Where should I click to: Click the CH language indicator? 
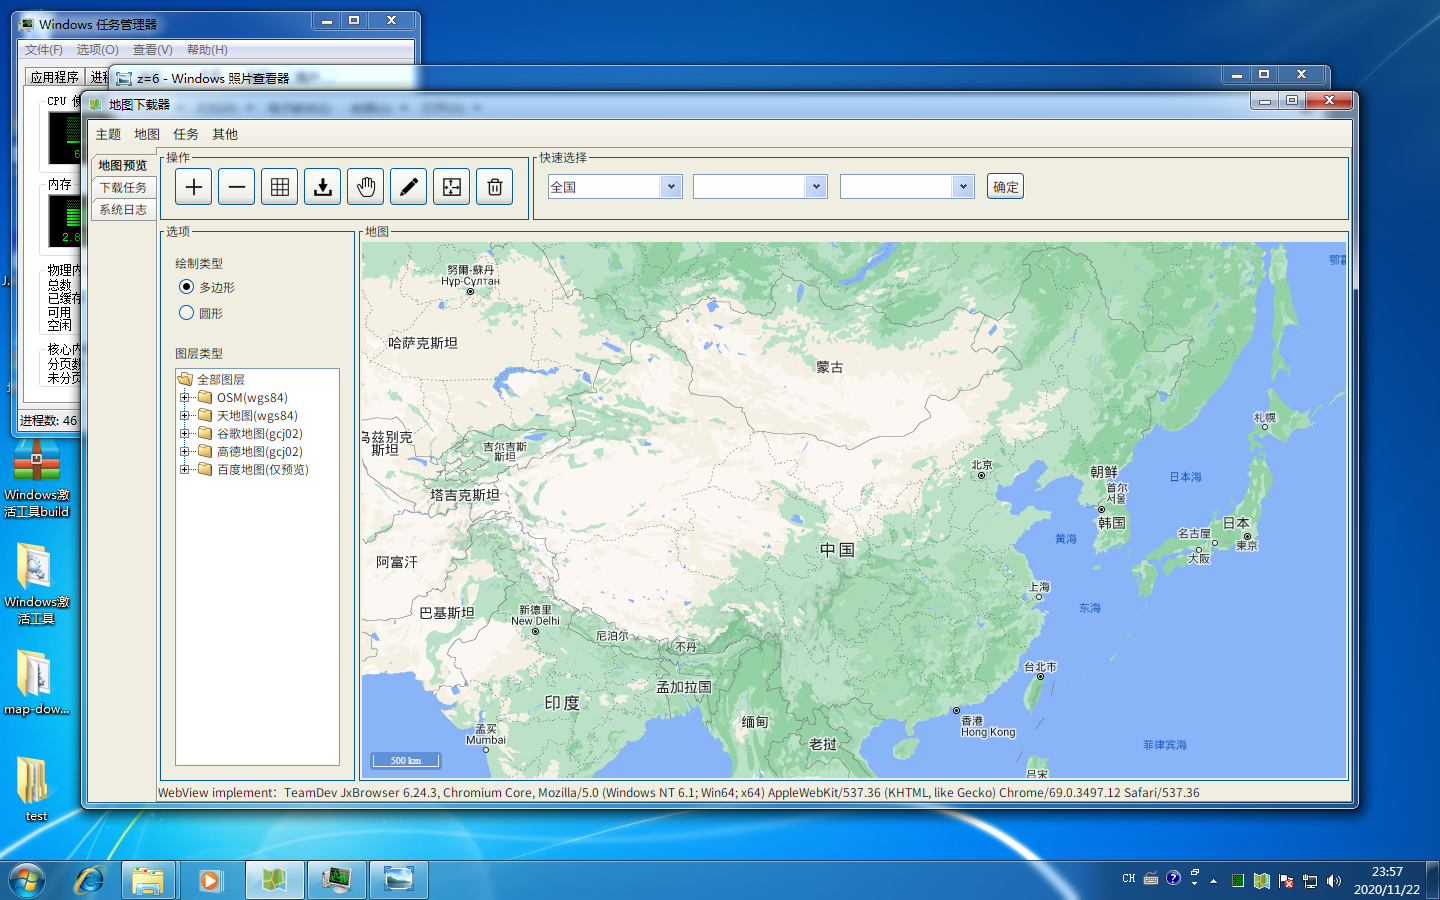pyautogui.click(x=1129, y=879)
